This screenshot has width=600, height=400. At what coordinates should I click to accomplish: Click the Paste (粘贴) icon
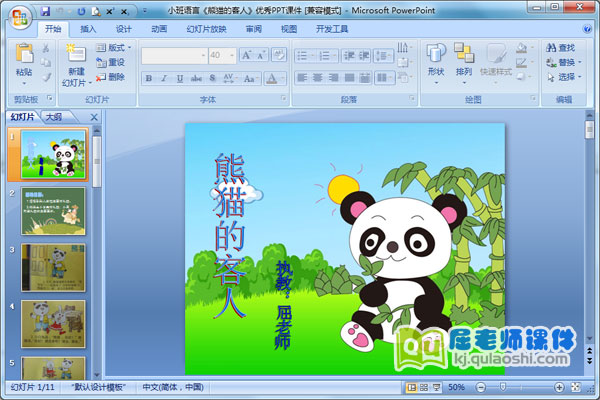pos(24,54)
